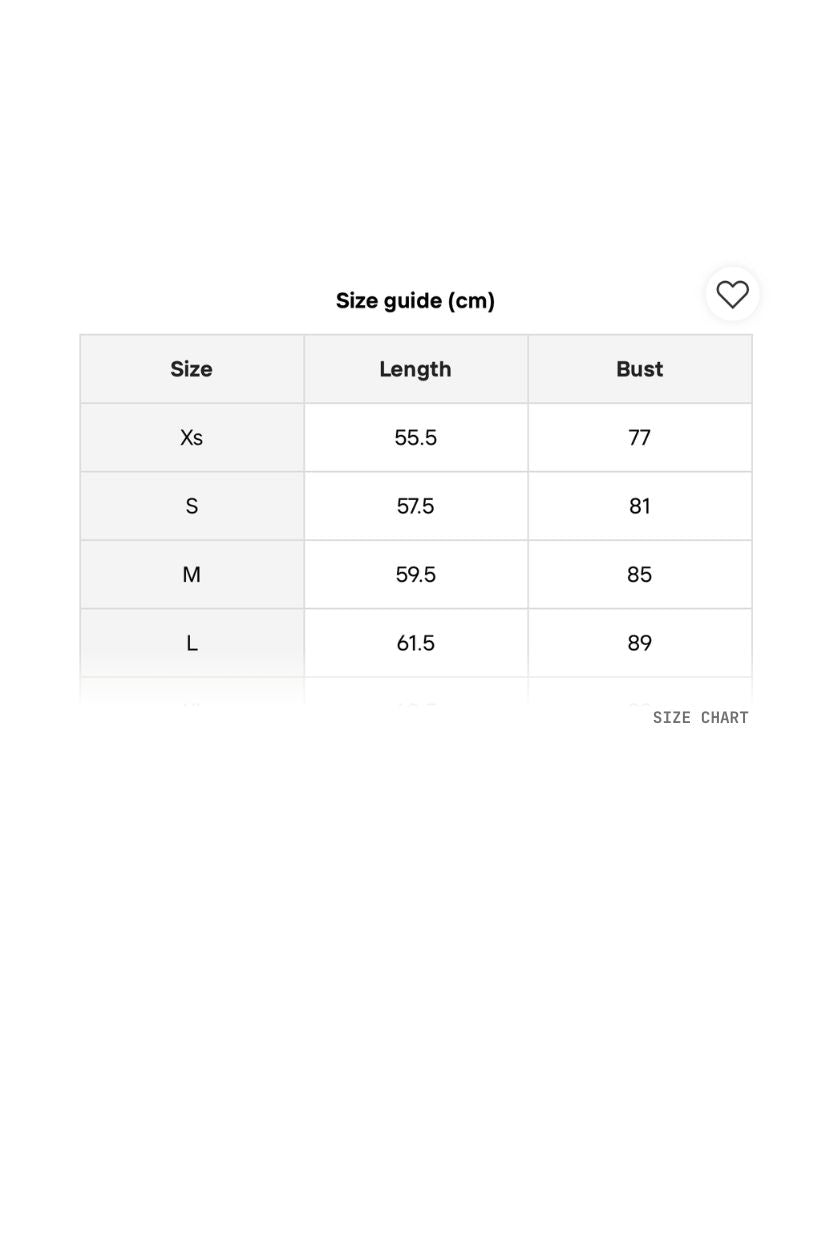This screenshot has width=832, height=1248.
Task: Click the SIZE CHART label
Action: pos(700,717)
